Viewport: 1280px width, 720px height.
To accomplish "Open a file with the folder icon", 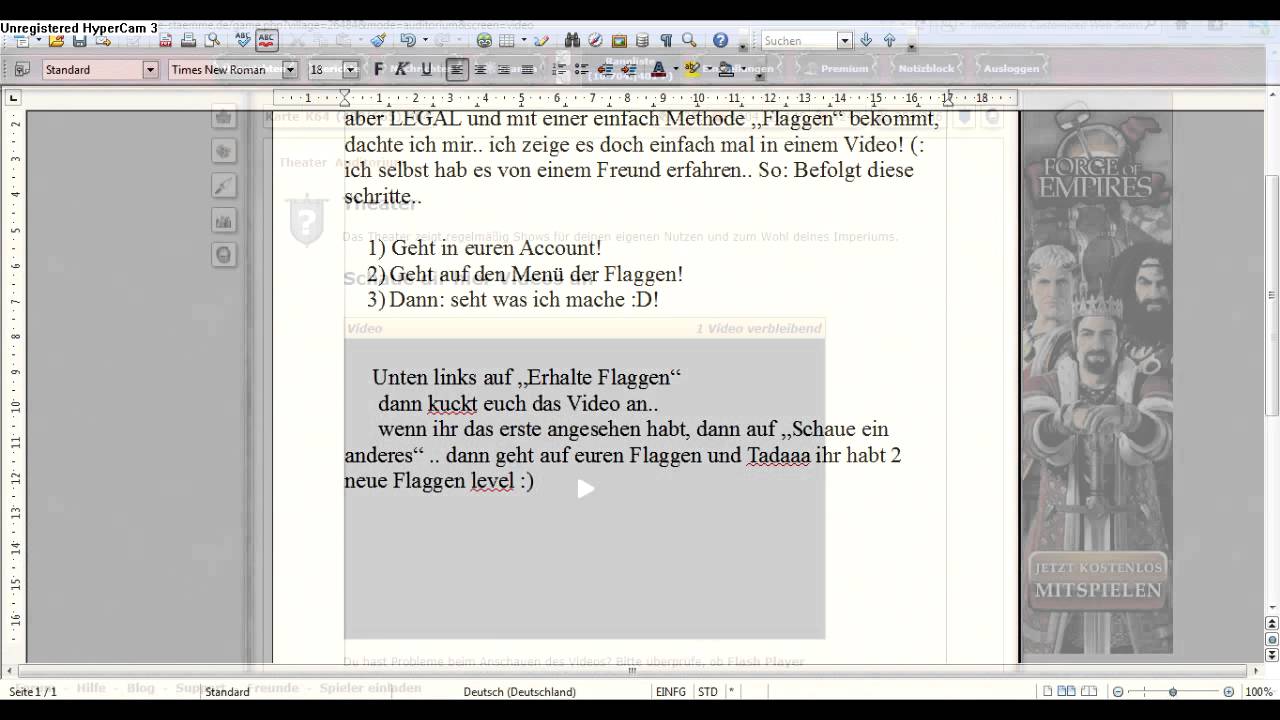I will coord(56,41).
